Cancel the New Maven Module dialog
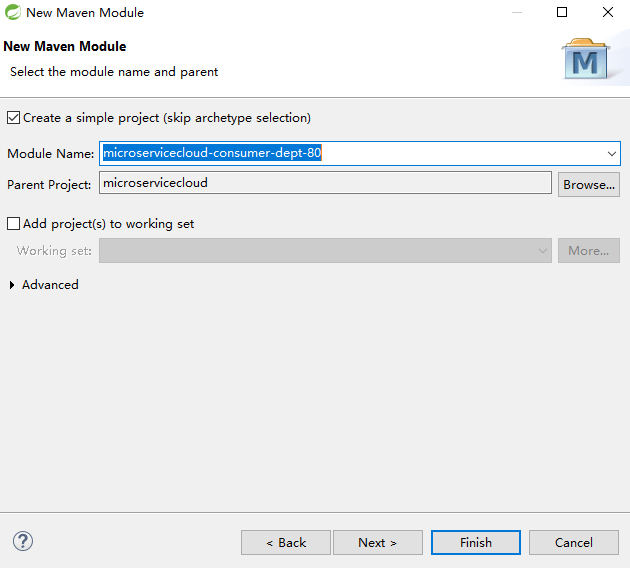This screenshot has width=630, height=568. (x=574, y=543)
